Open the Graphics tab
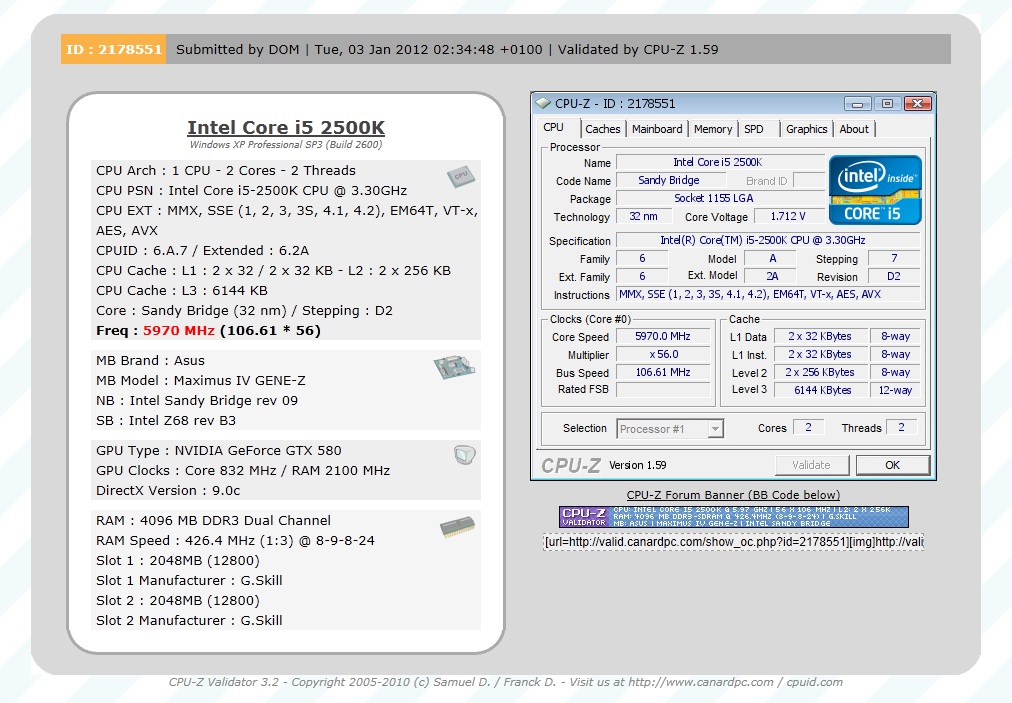Image resolution: width=1012 pixels, height=703 pixels. tap(806, 129)
